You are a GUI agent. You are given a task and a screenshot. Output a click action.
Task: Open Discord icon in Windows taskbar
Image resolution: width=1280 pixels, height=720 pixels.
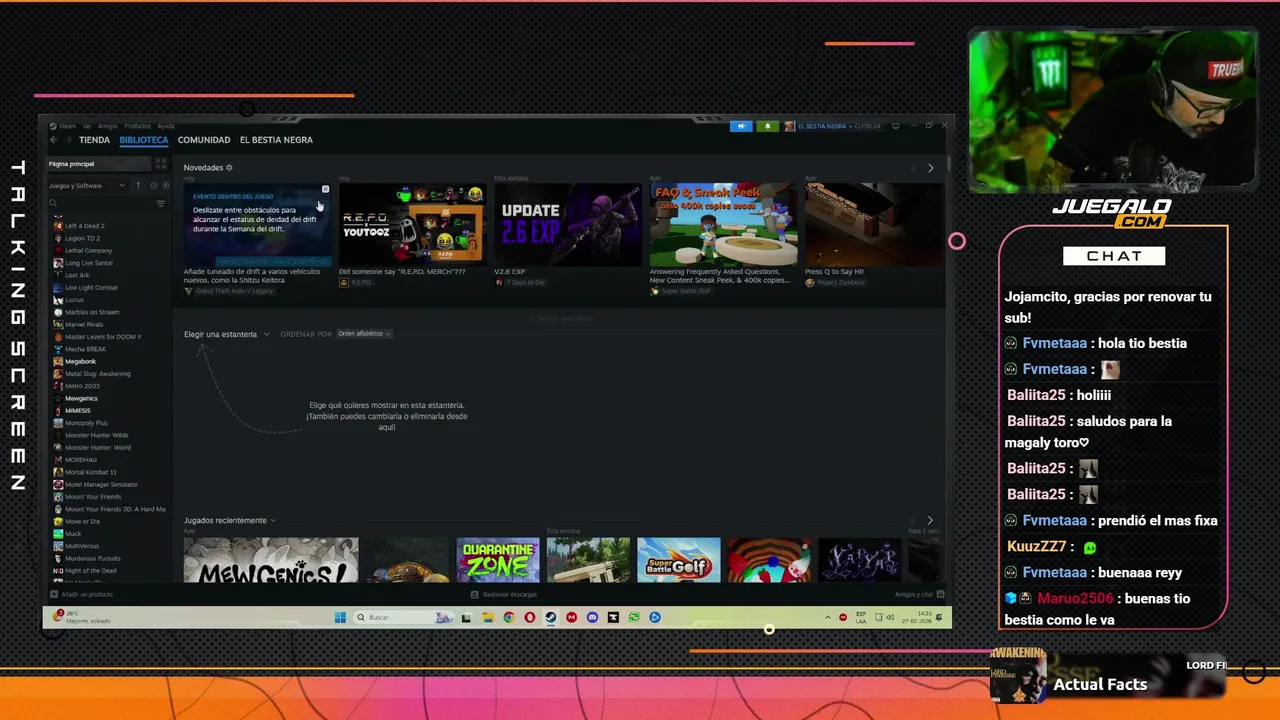[x=592, y=617]
